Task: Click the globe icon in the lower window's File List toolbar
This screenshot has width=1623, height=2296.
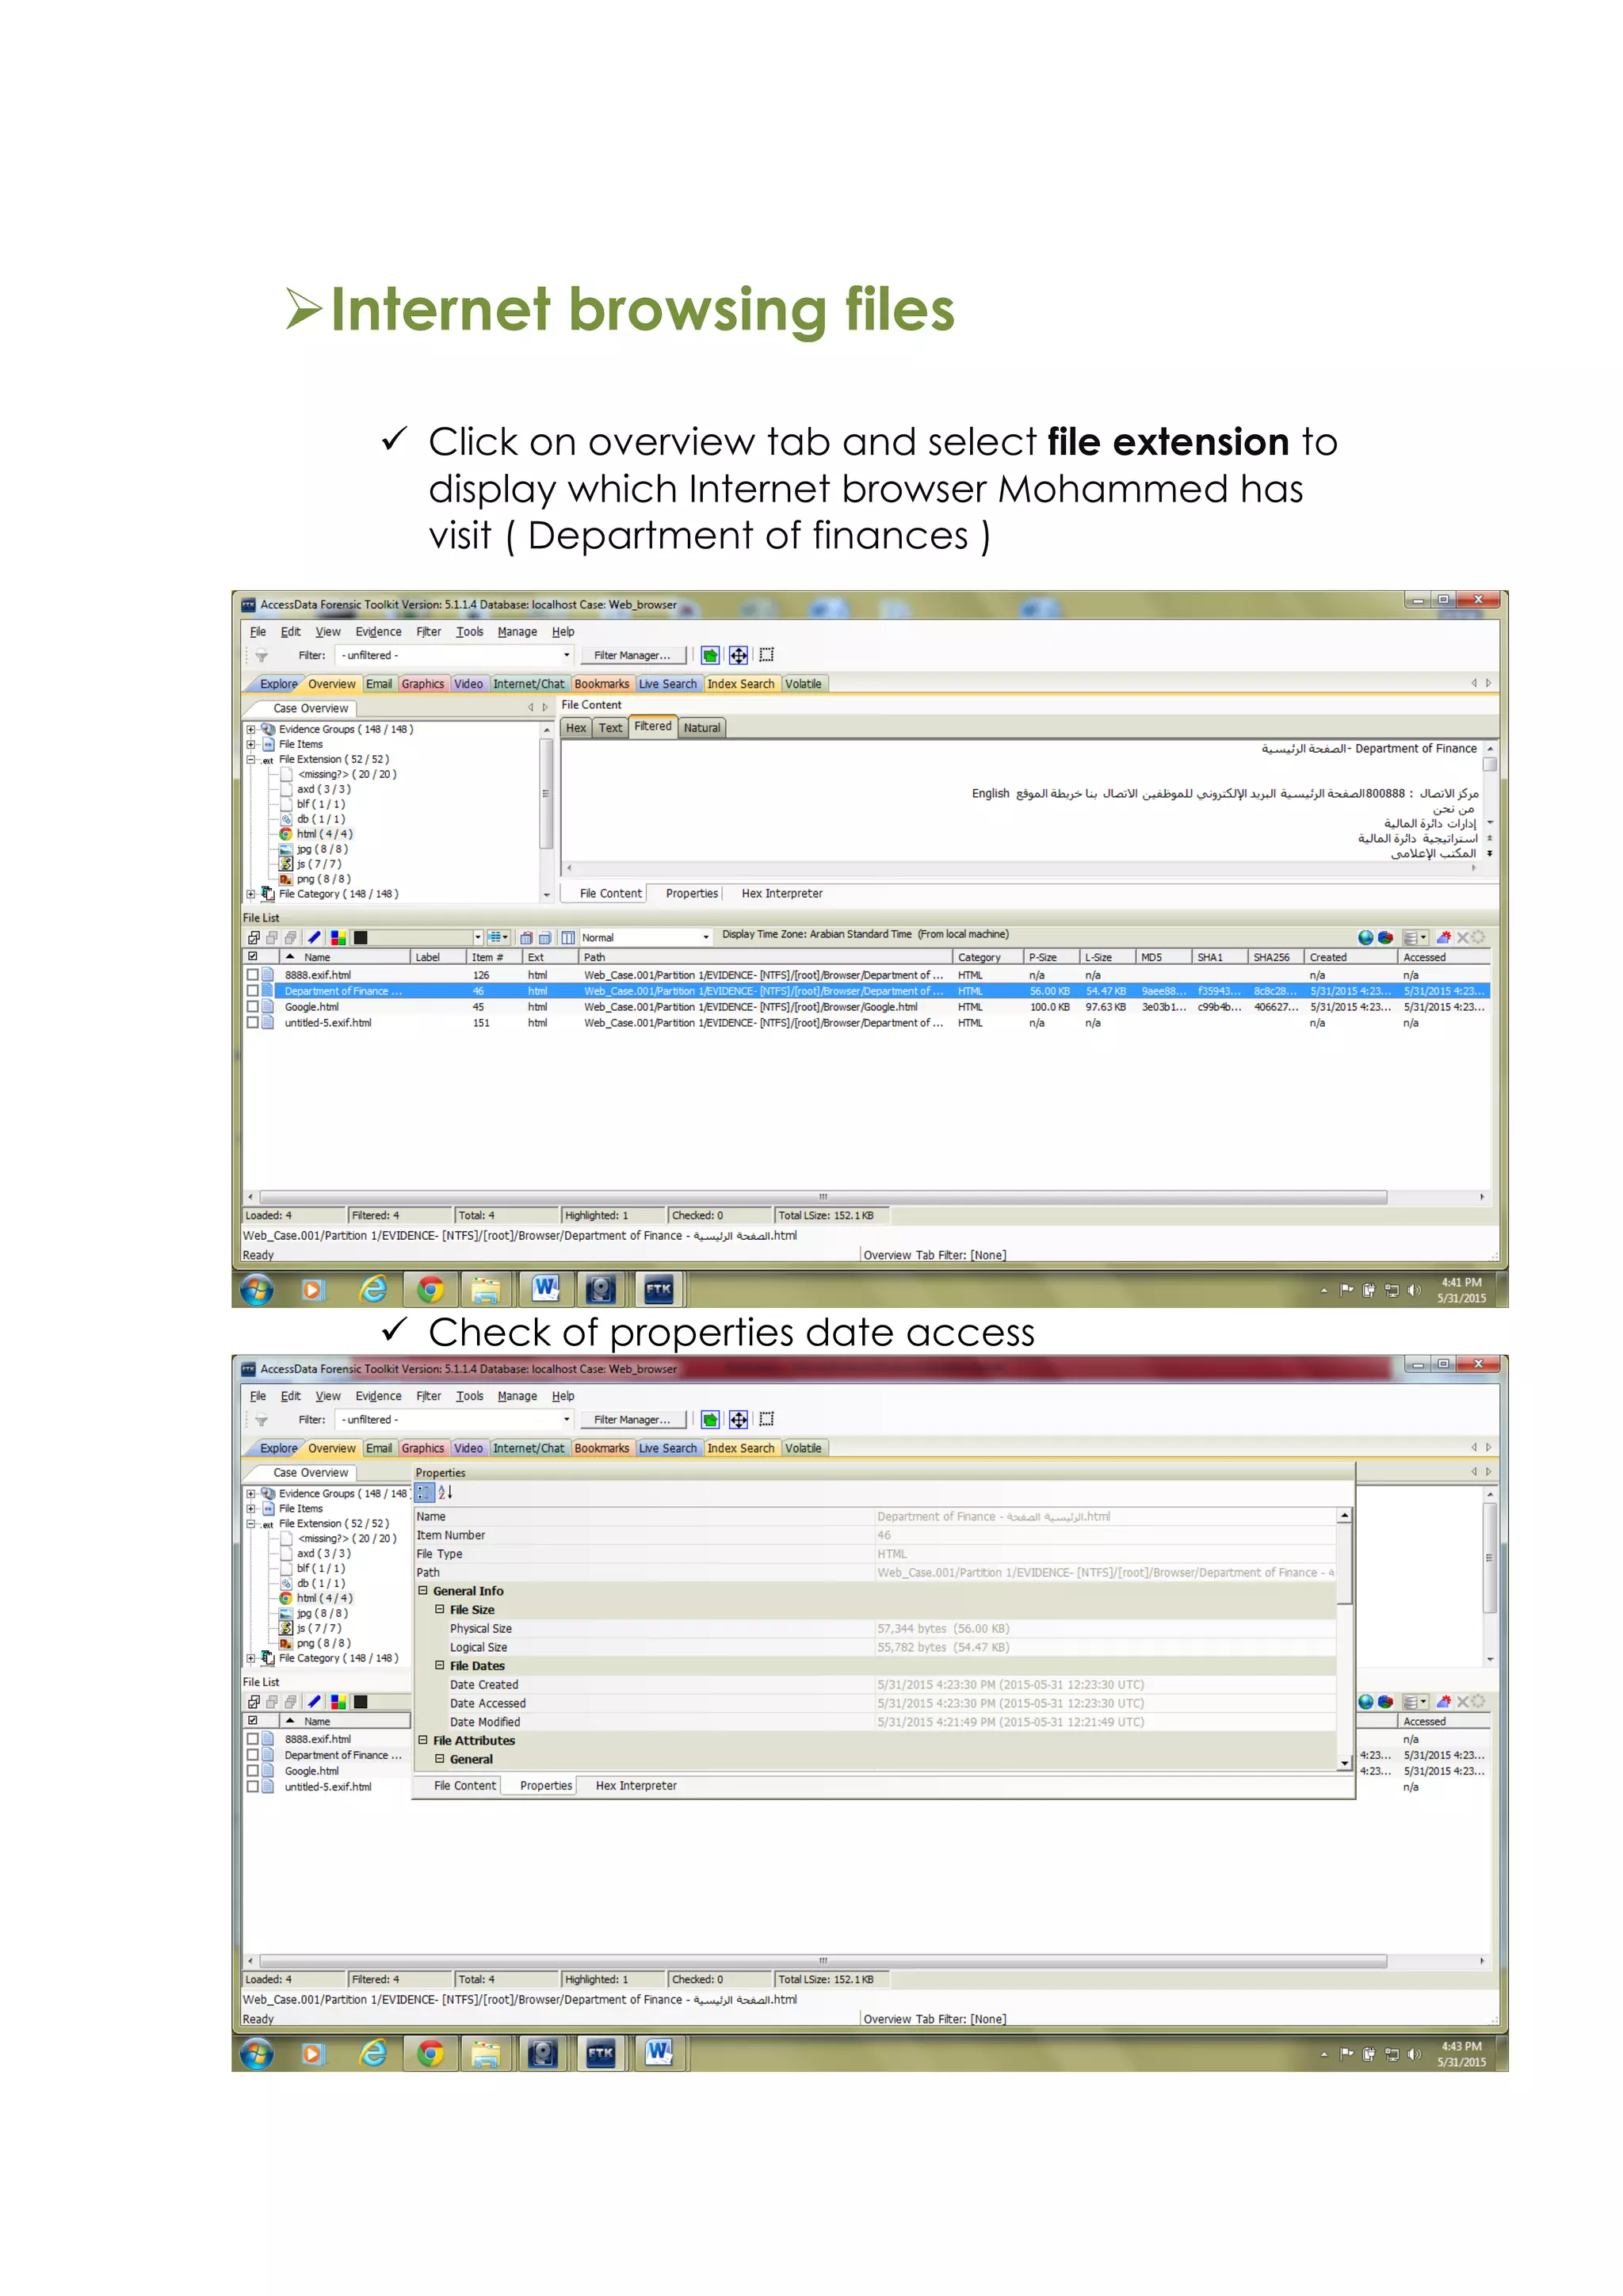Action: coord(1366,1701)
